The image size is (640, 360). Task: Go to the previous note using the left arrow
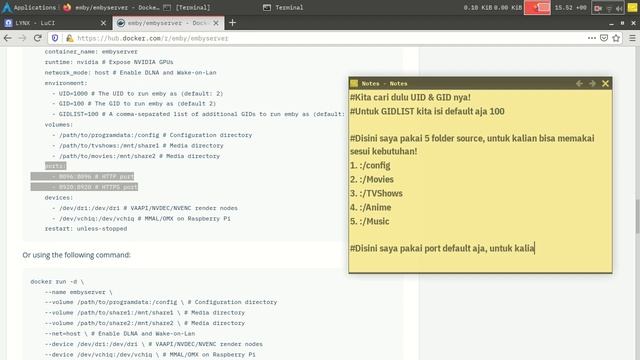tap(579, 83)
